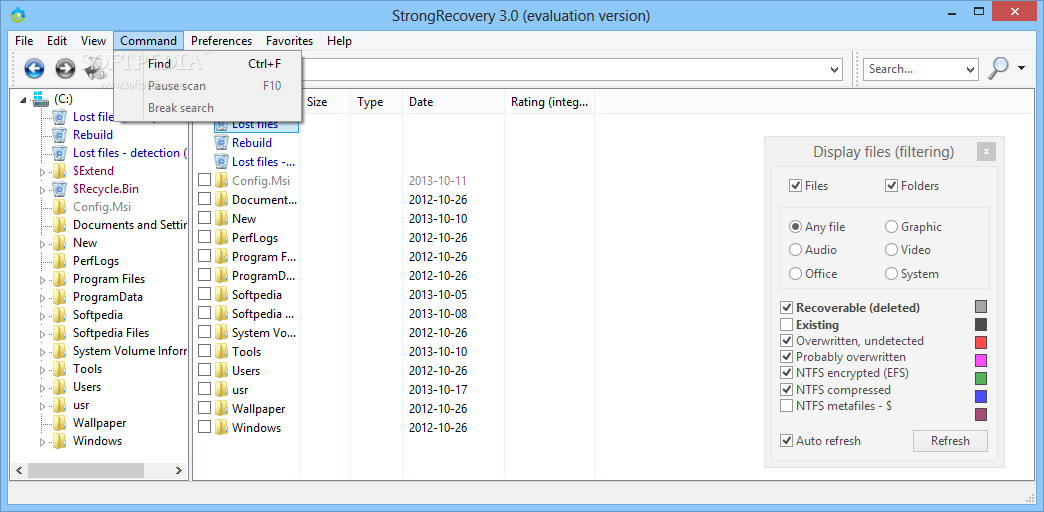Toggle Overwritten, undetected checkbox
This screenshot has height=512, width=1044.
(787, 341)
